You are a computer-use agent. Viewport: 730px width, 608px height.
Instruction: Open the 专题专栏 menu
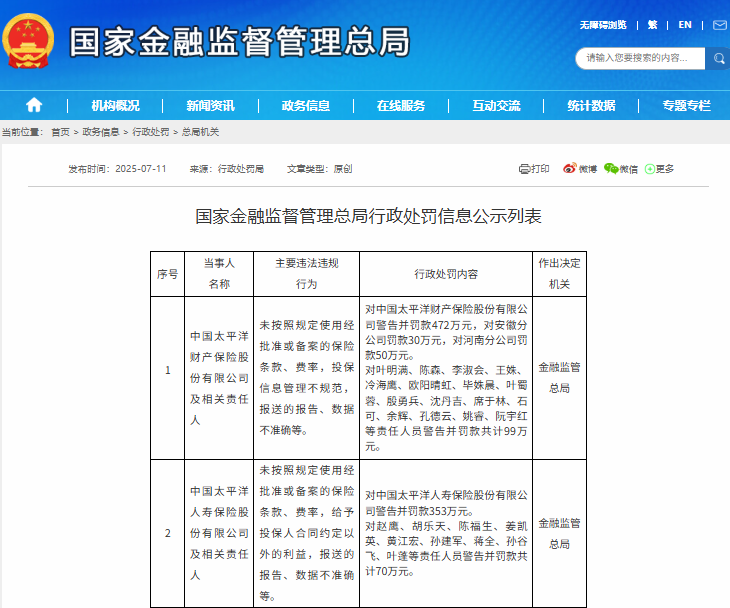(x=687, y=106)
